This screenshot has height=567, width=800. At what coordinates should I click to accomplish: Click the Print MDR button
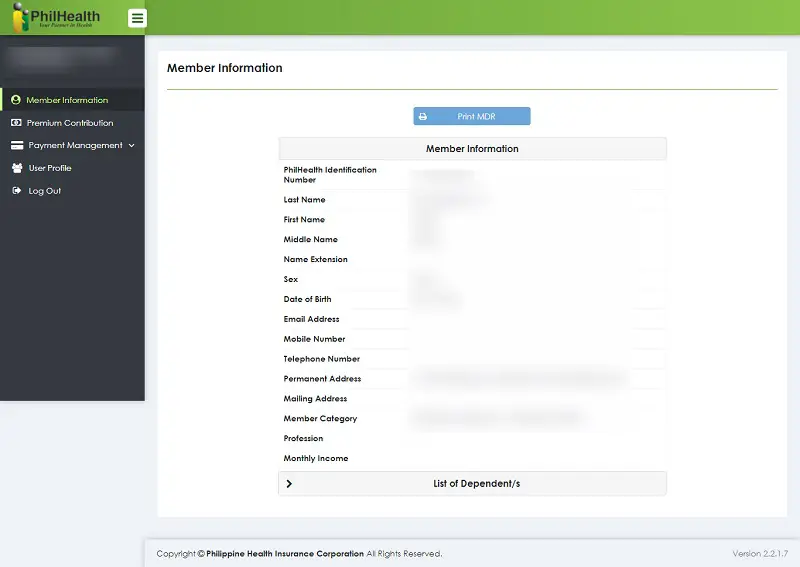472,116
